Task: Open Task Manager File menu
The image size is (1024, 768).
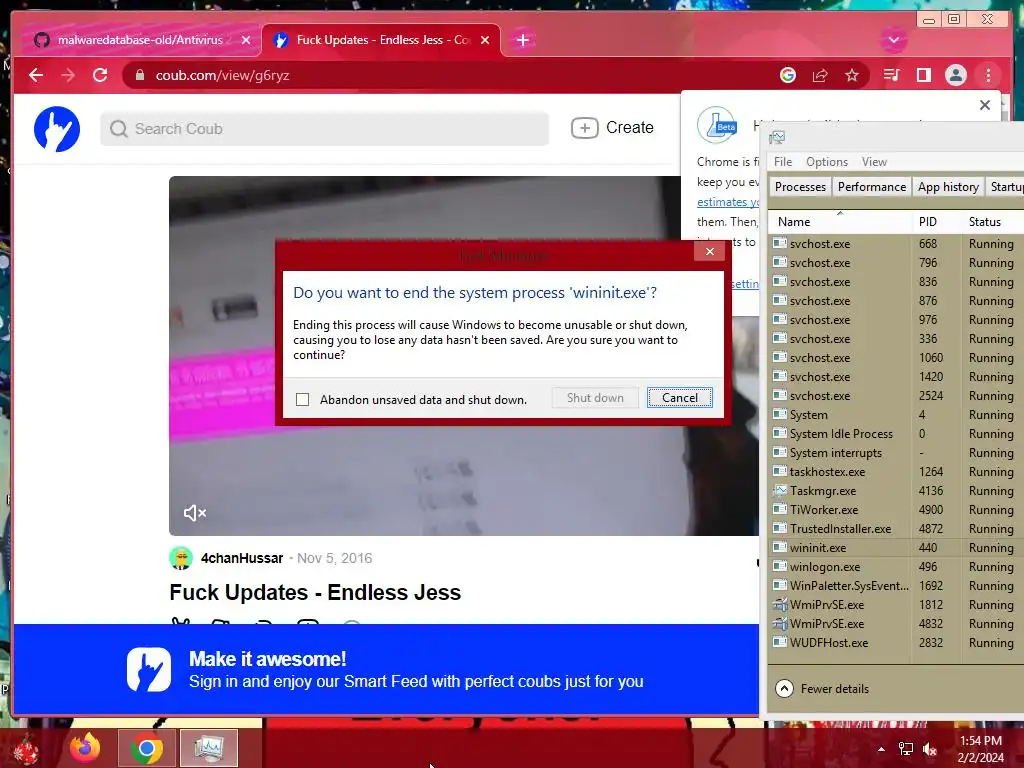Action: click(x=782, y=162)
